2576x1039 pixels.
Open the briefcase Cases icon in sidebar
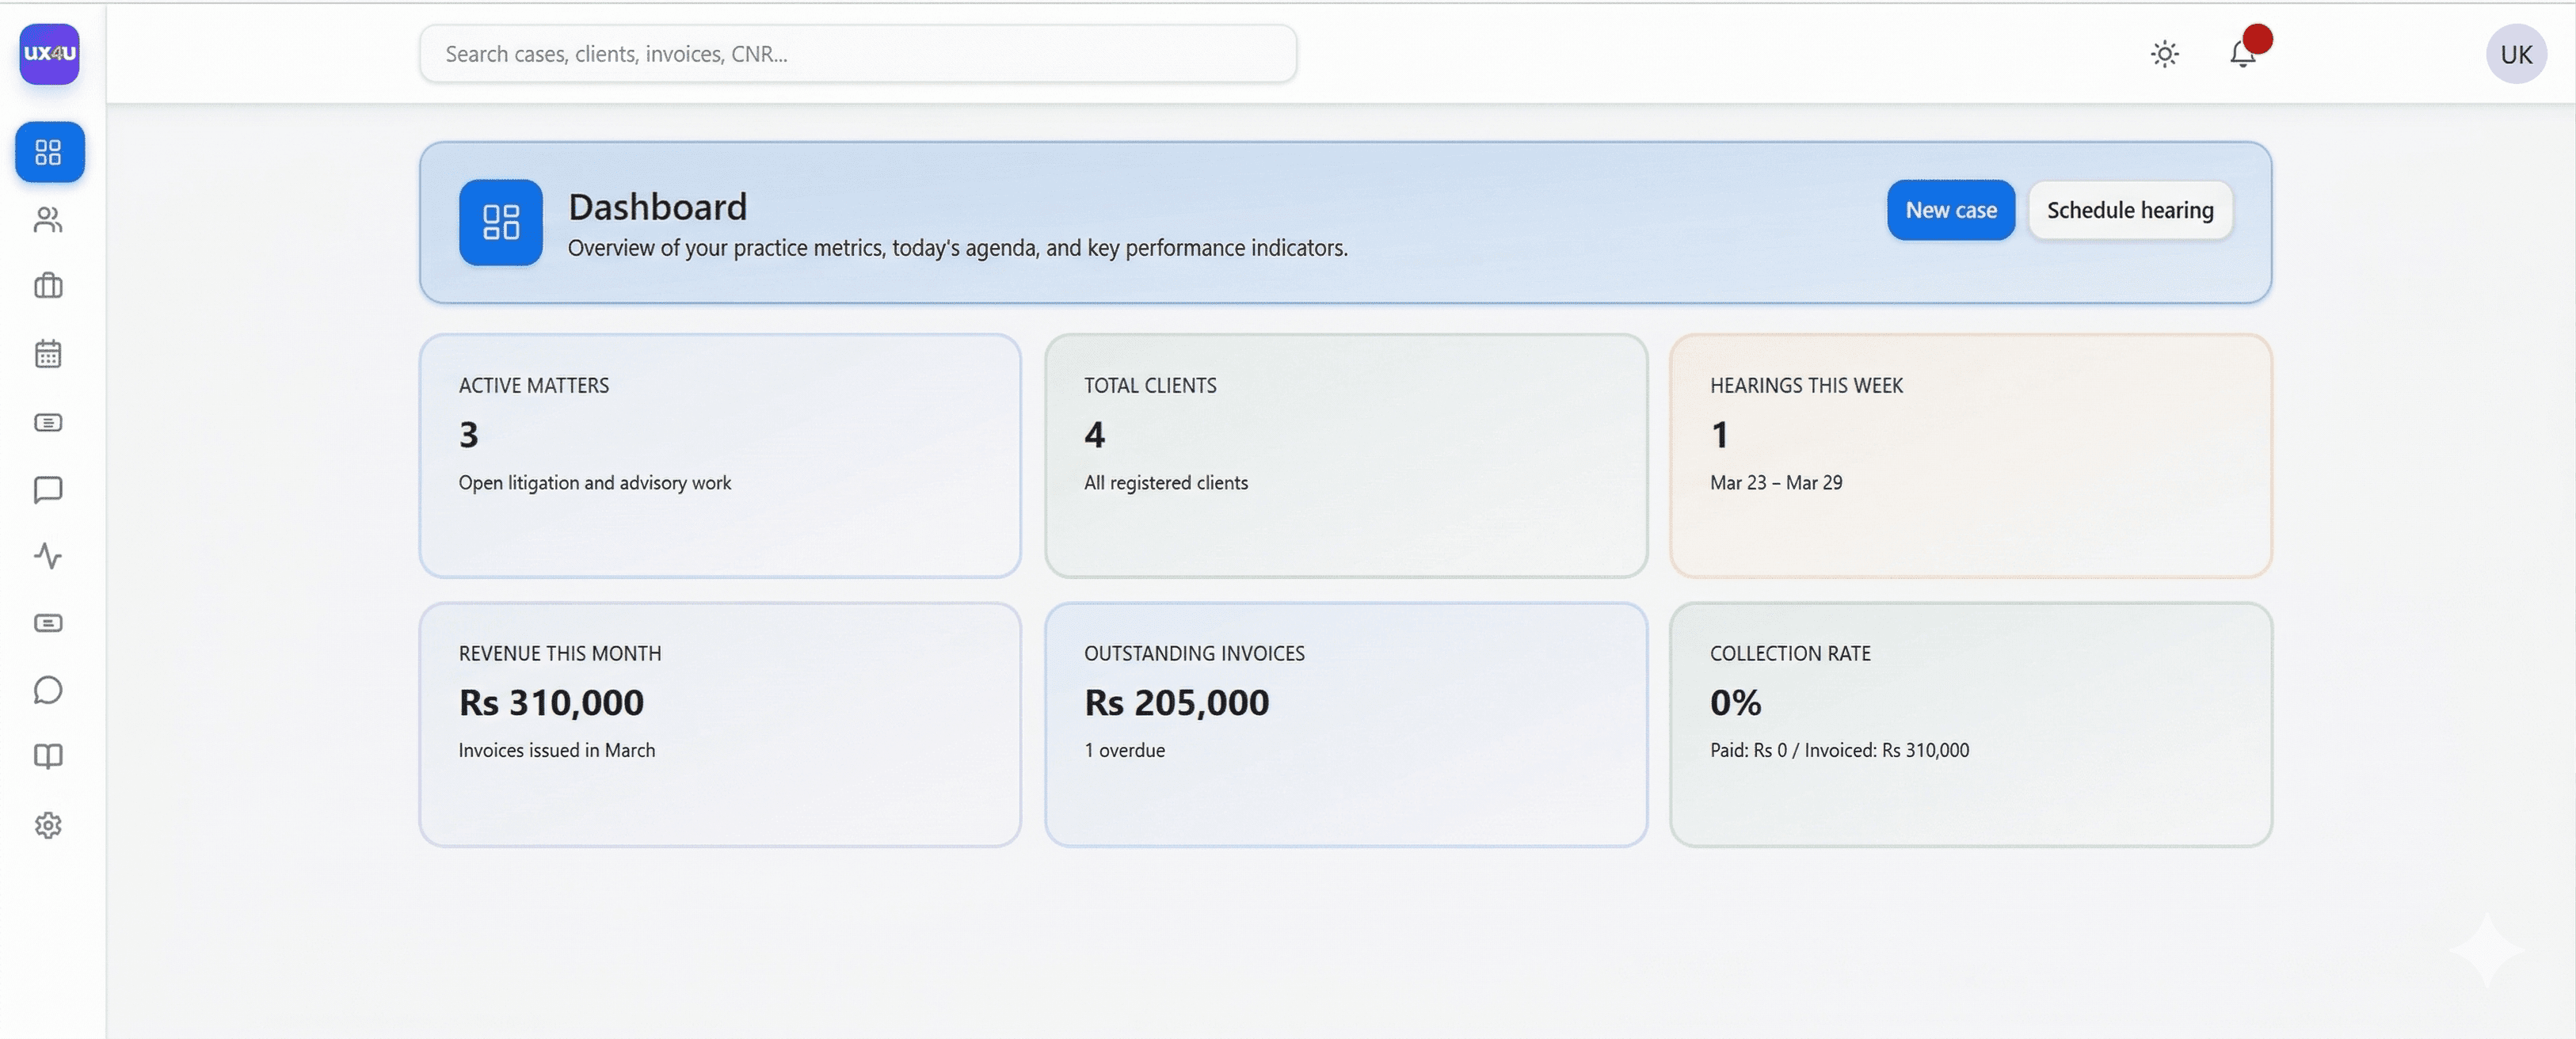(x=48, y=286)
